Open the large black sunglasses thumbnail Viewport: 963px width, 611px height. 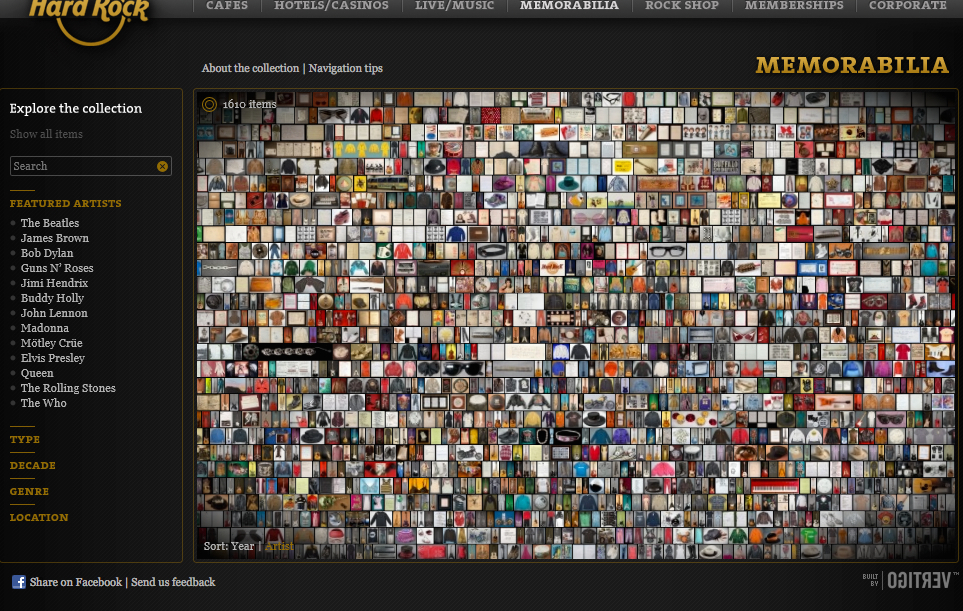(463, 368)
